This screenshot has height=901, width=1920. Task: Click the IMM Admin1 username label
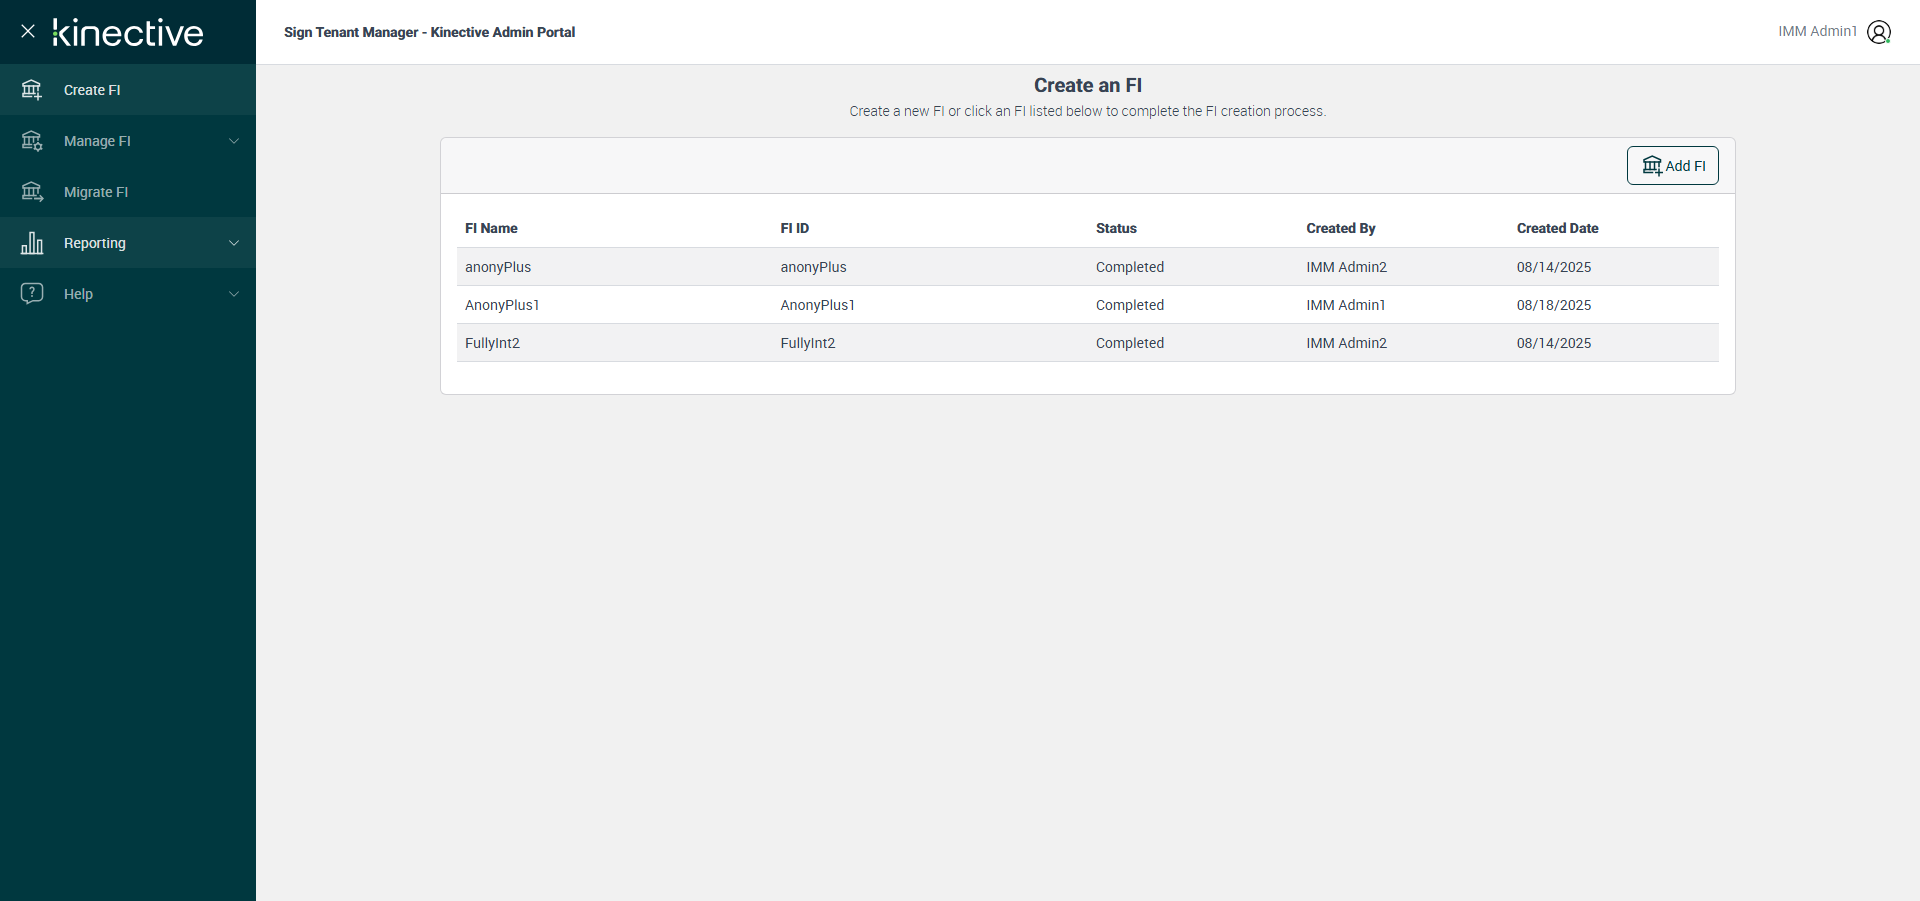[1817, 32]
